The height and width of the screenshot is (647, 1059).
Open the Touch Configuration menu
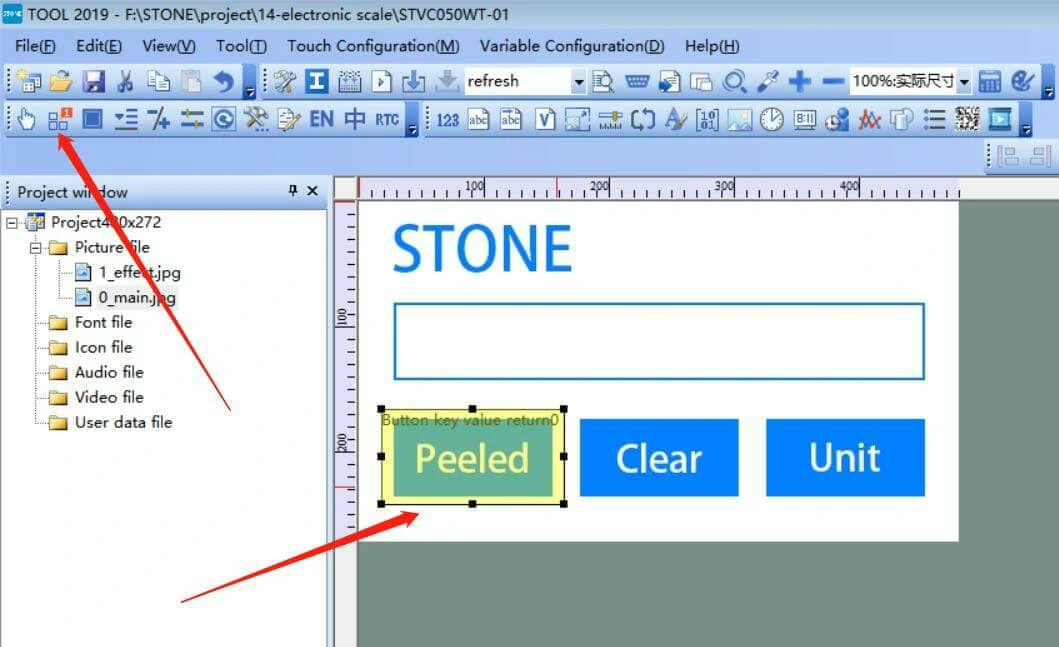click(373, 46)
